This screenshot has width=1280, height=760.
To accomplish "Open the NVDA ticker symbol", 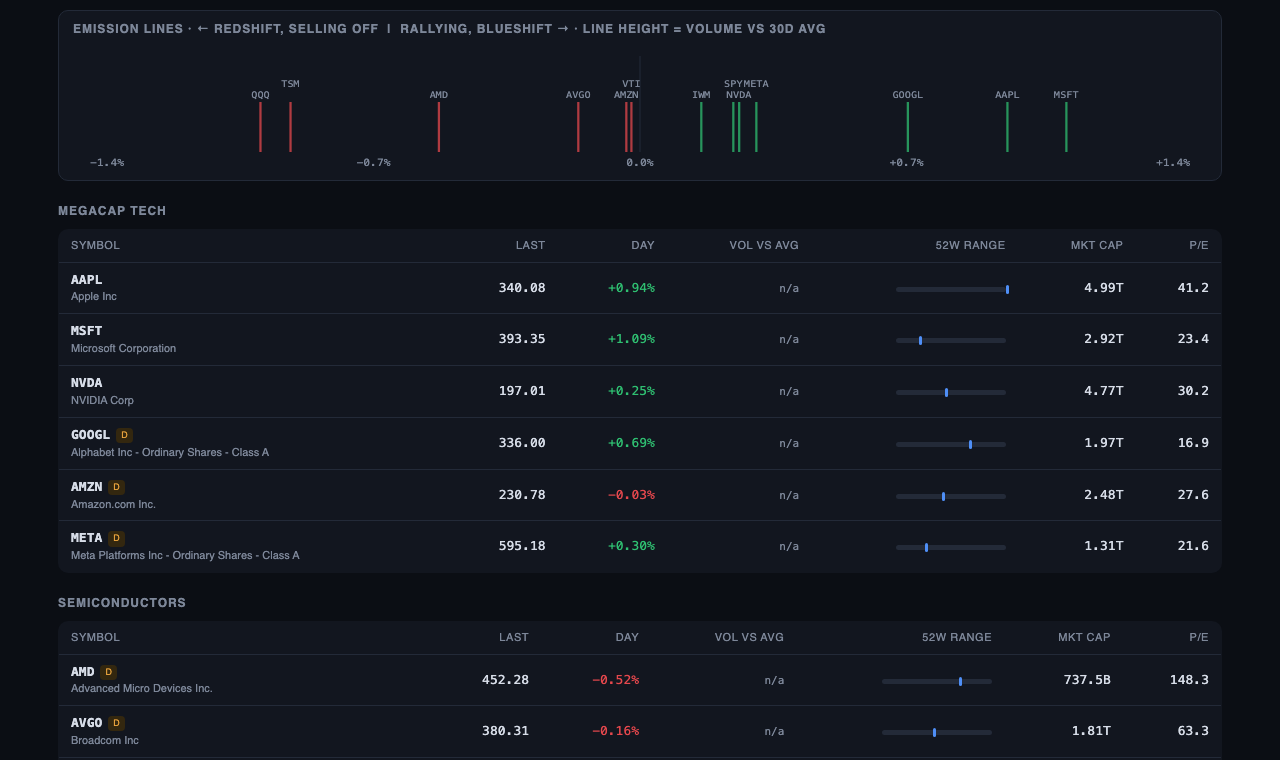I will [x=87, y=383].
